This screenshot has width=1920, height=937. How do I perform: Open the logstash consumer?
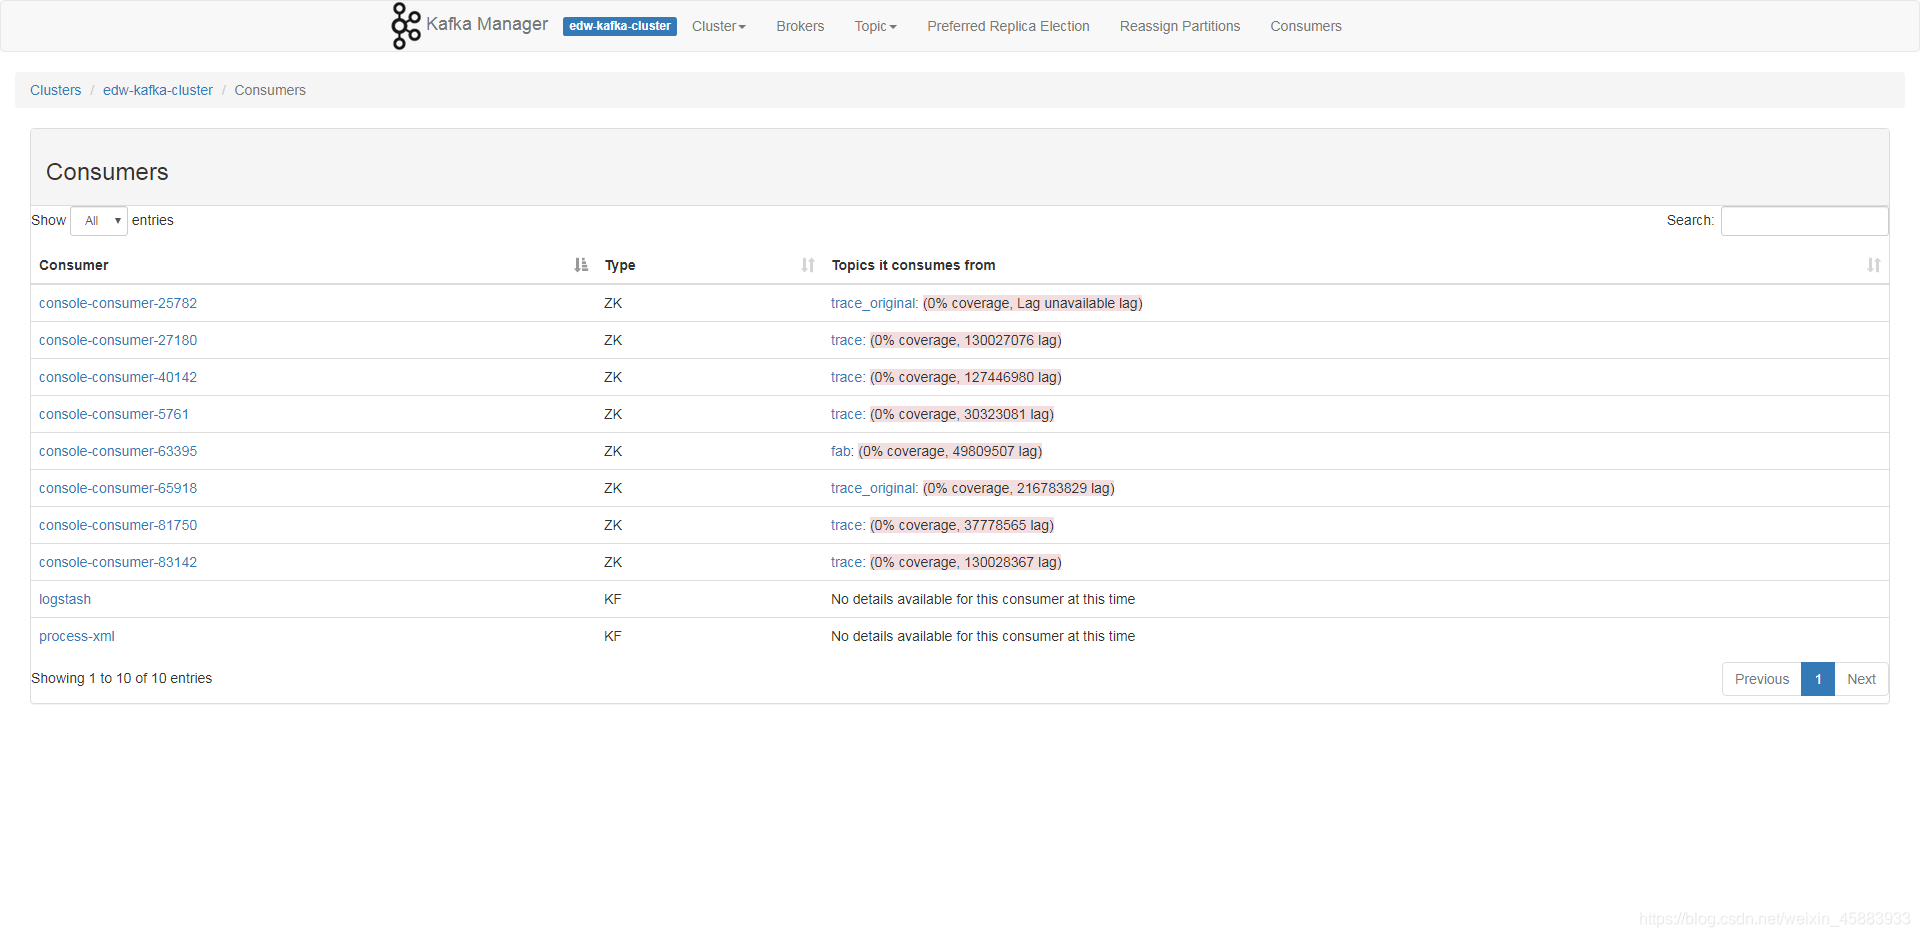click(x=65, y=599)
